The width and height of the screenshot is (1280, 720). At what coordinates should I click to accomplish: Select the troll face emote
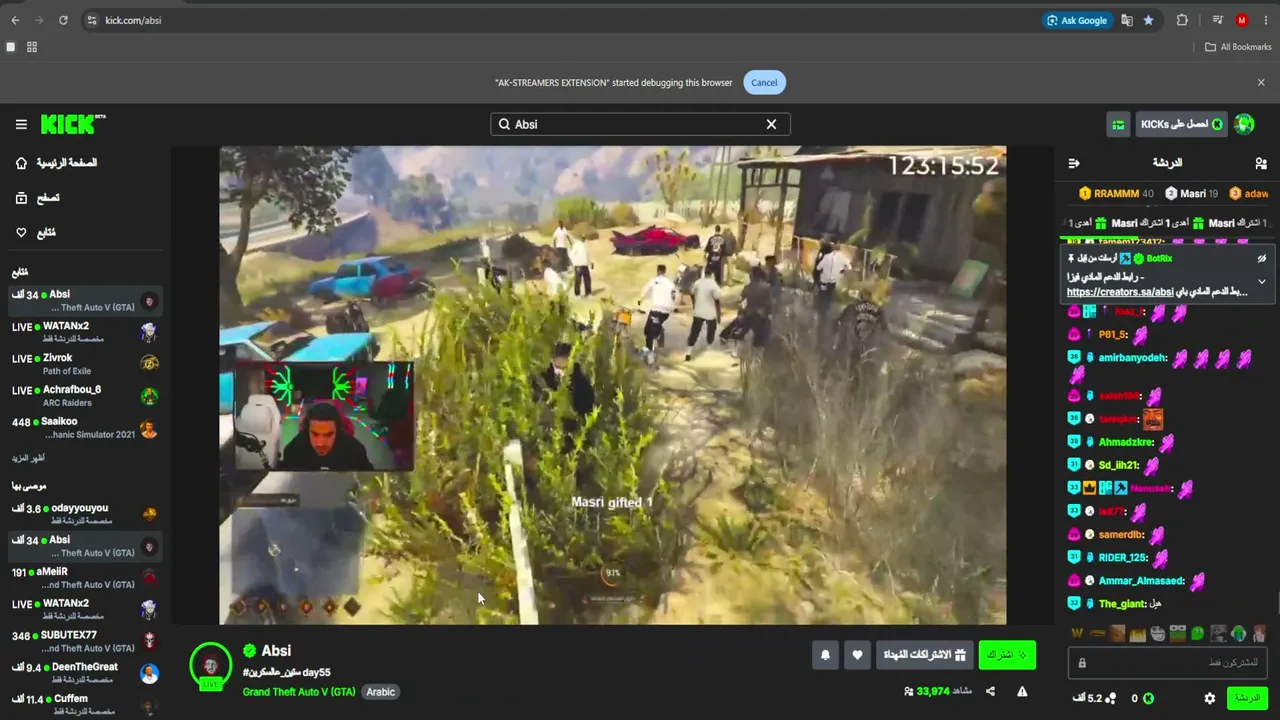point(1158,633)
